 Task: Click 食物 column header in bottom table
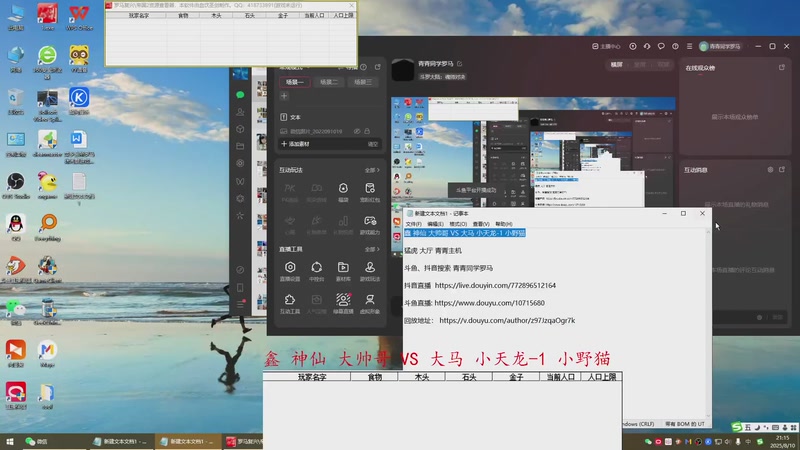[x=374, y=377]
